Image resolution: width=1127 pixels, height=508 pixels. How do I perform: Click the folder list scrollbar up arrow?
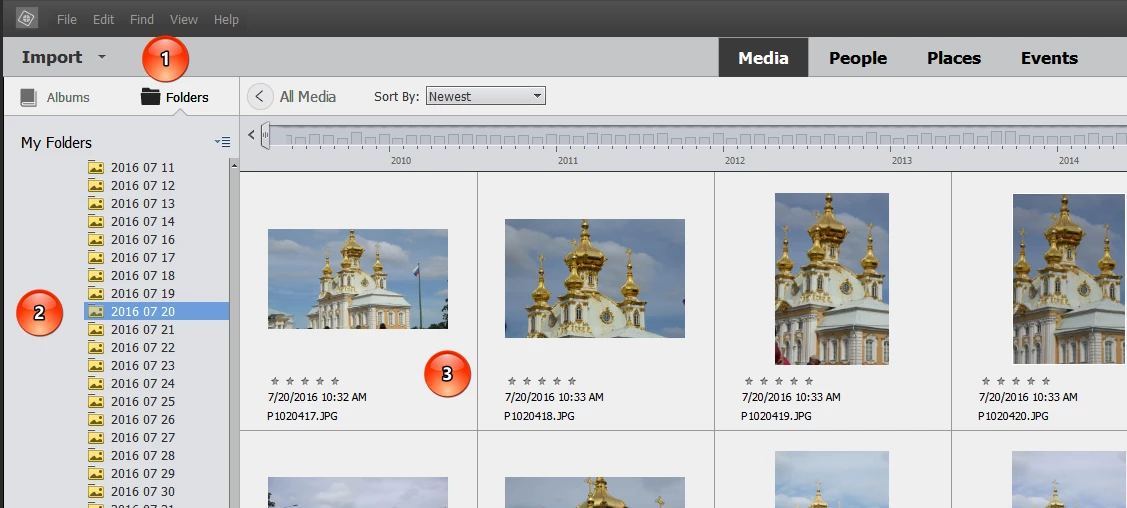coord(234,165)
